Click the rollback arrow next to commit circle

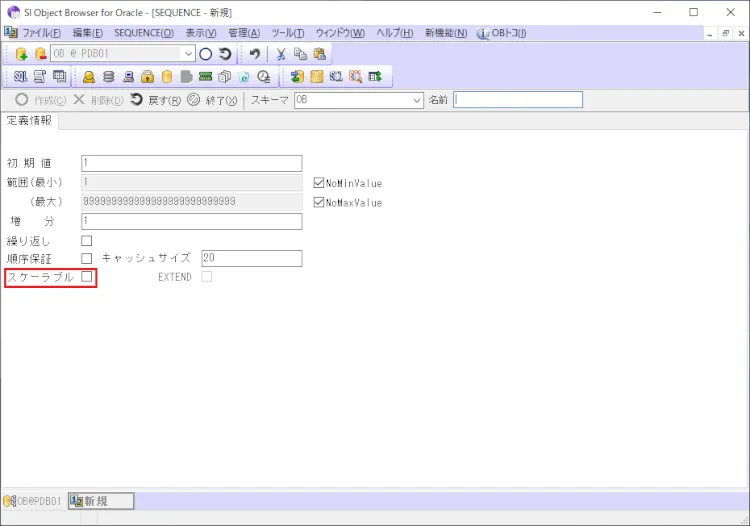click(x=225, y=54)
